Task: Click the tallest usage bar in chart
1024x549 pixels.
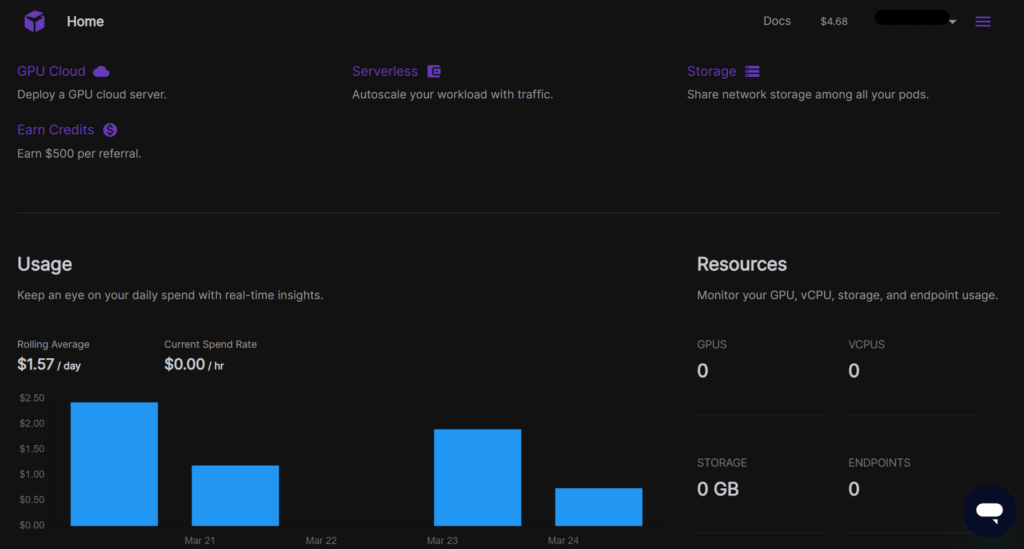Action: (114, 463)
